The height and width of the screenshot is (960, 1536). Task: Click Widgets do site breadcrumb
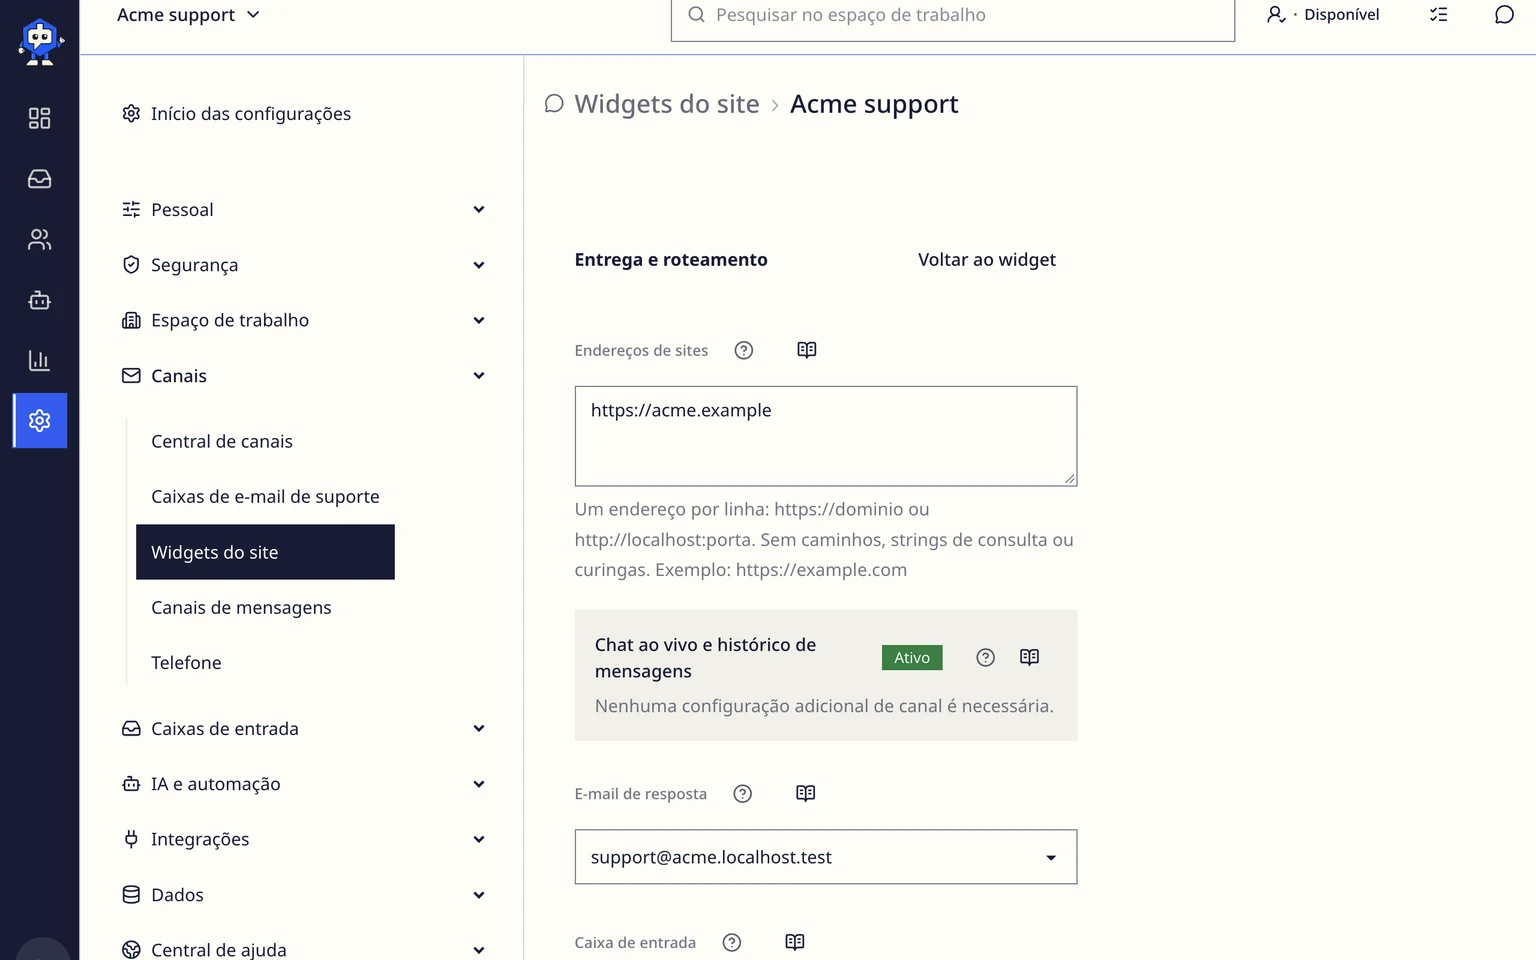tap(667, 104)
